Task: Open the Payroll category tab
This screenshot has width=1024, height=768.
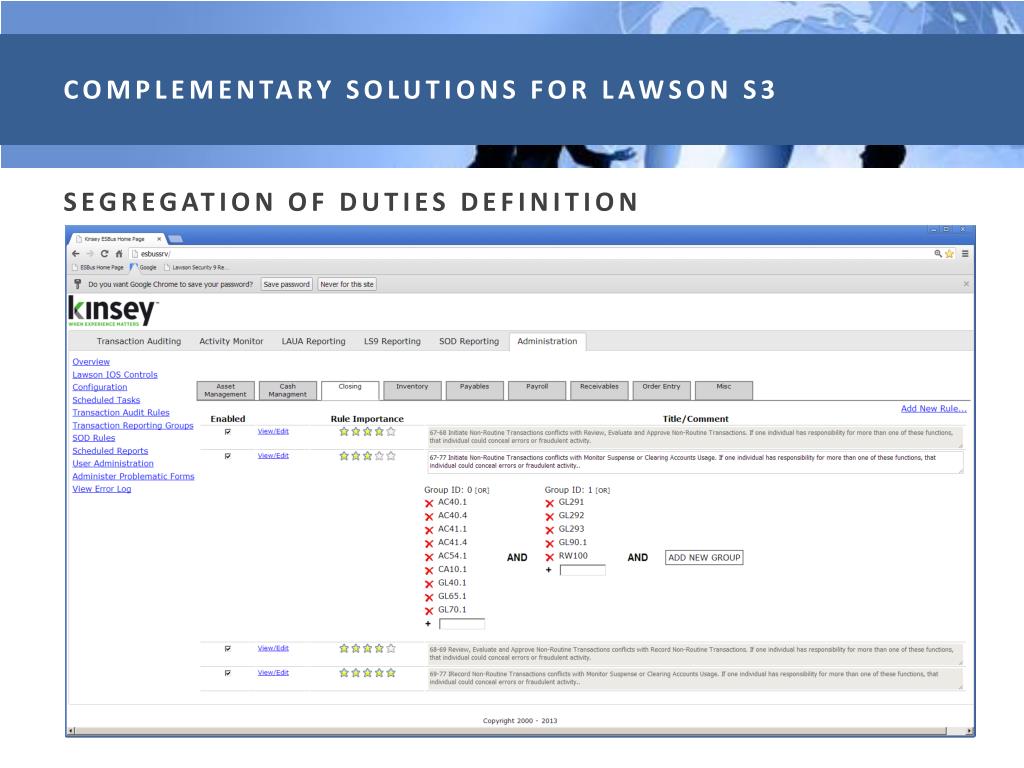Action: 537,390
